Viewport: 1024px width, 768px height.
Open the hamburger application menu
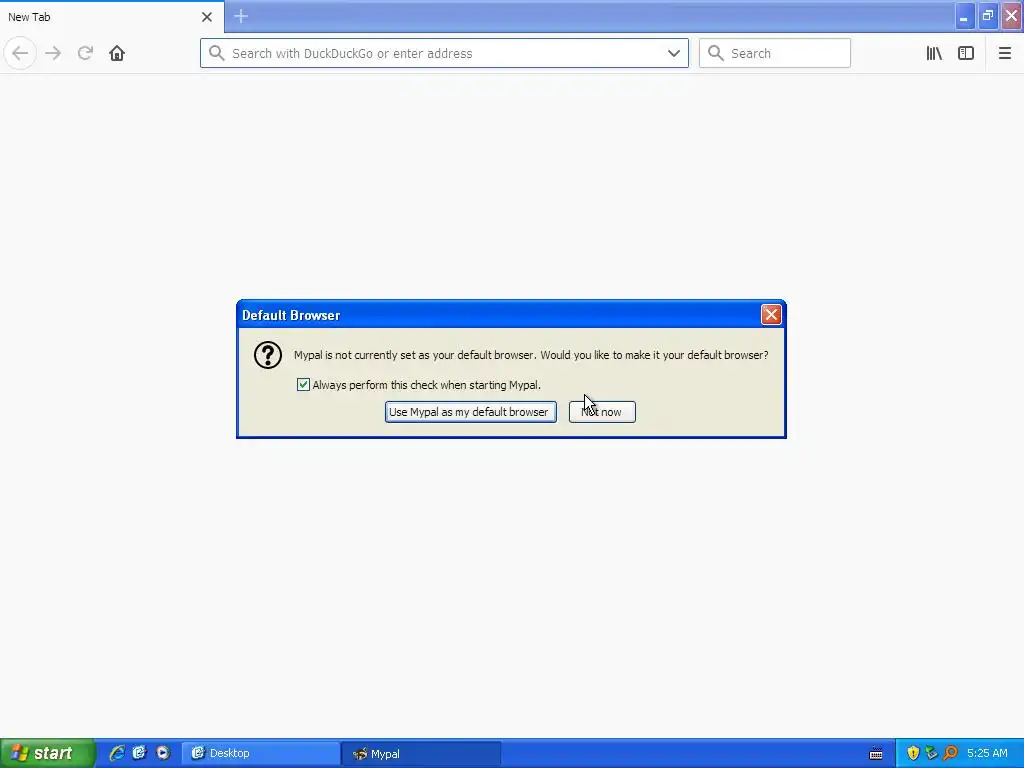point(1004,53)
